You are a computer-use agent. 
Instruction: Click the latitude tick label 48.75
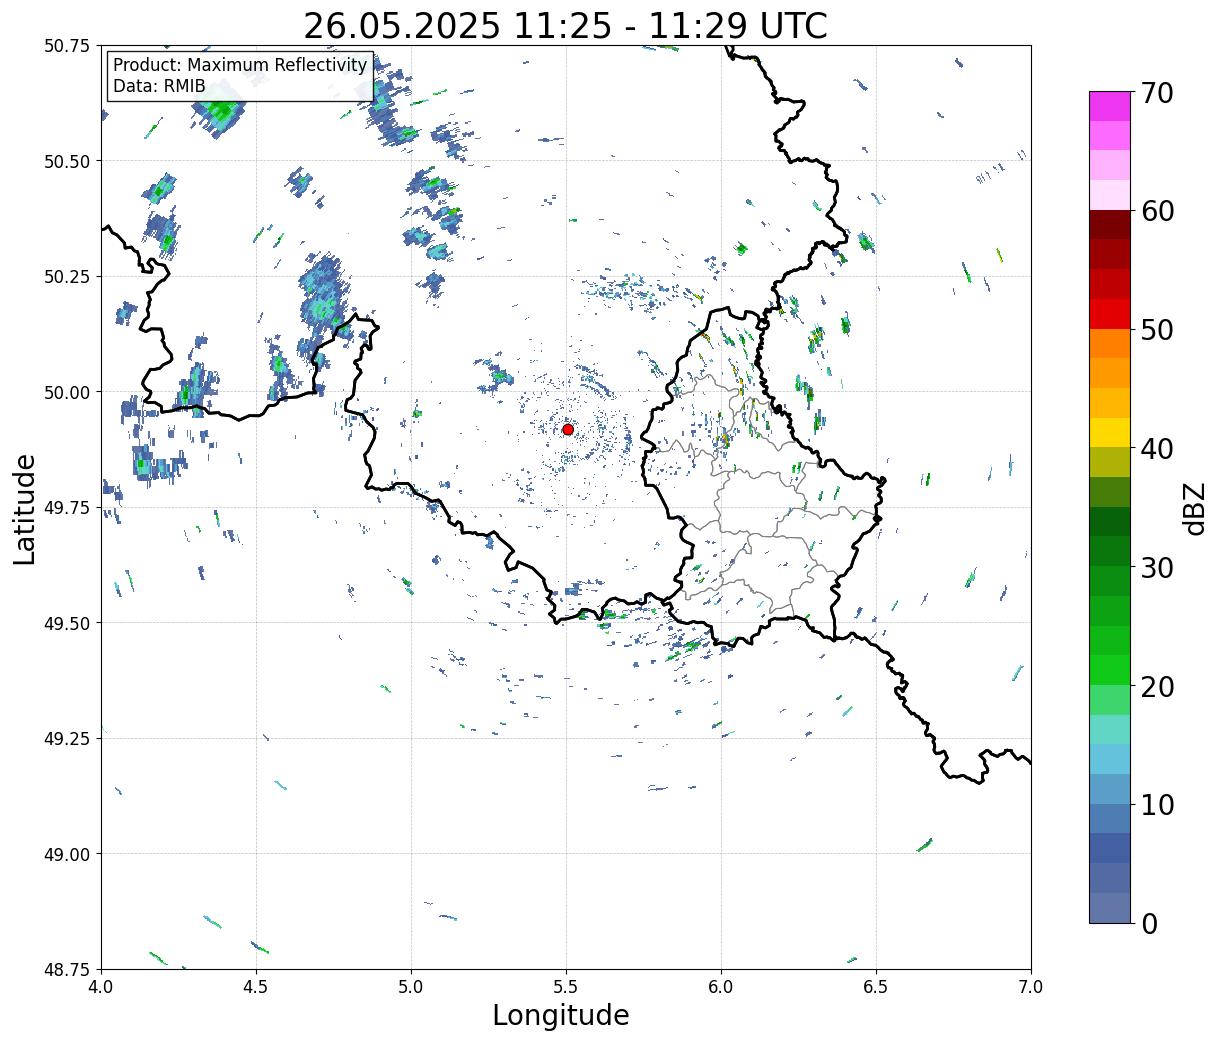67,969
